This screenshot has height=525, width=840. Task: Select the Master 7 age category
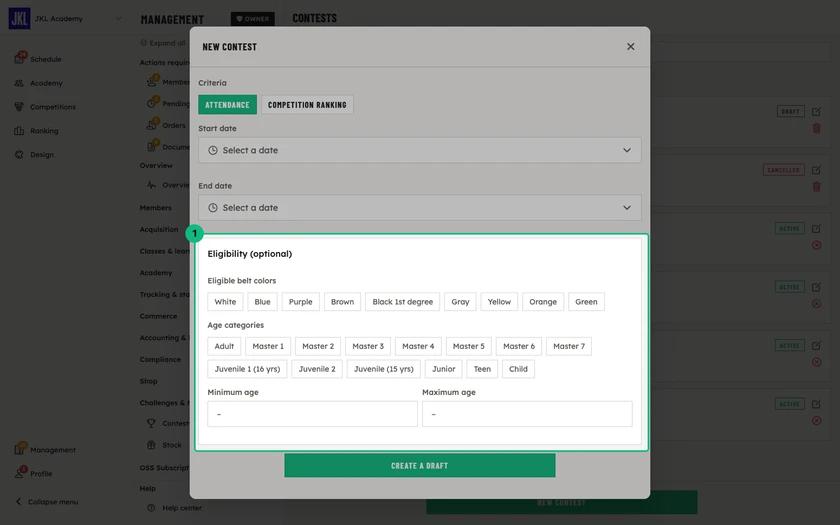[569, 346]
